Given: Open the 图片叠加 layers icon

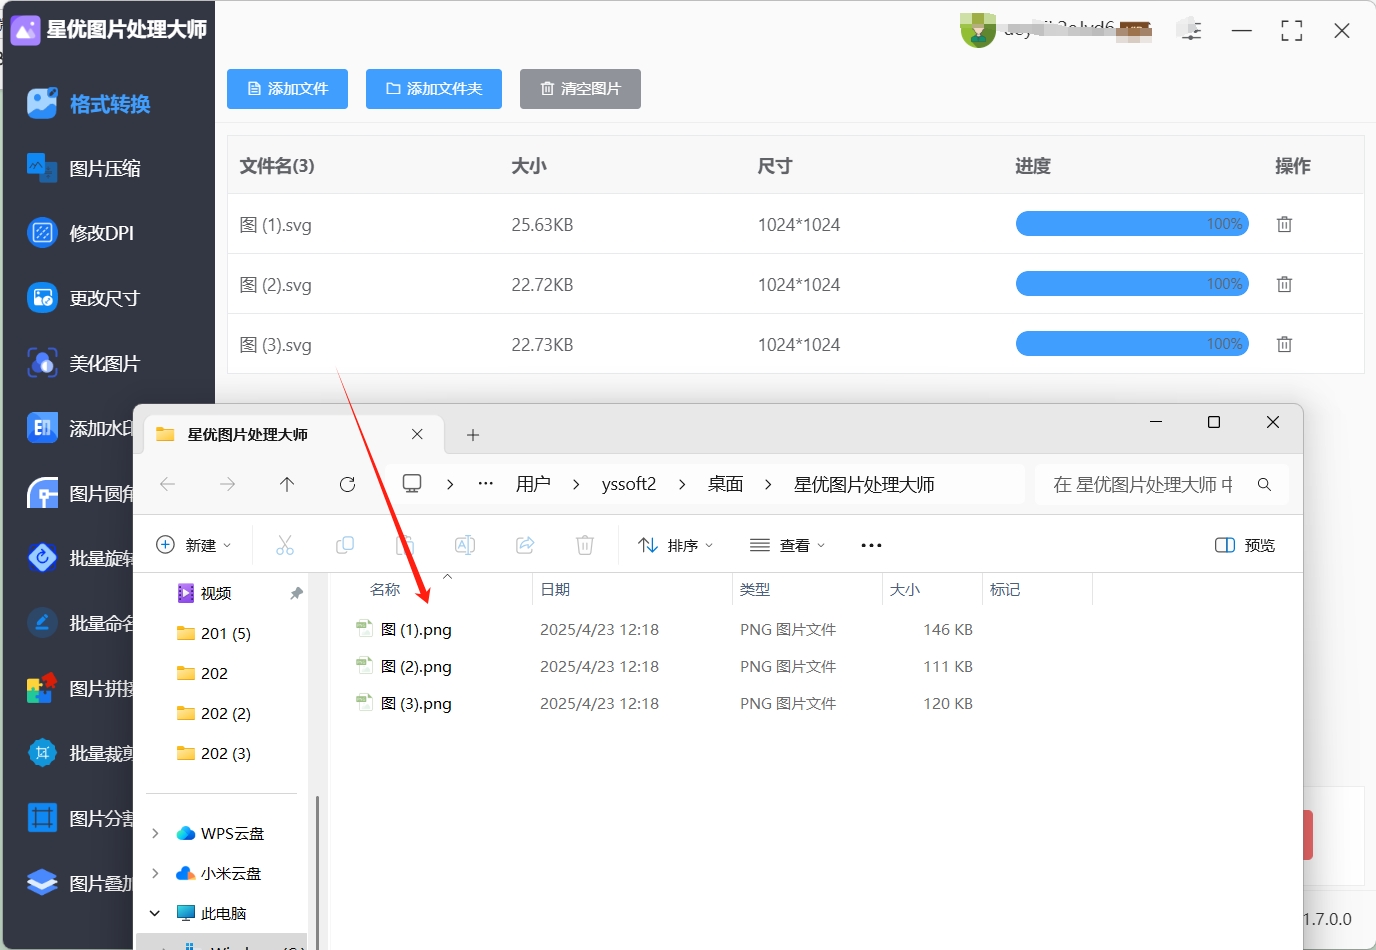Looking at the screenshot, I should (42, 883).
